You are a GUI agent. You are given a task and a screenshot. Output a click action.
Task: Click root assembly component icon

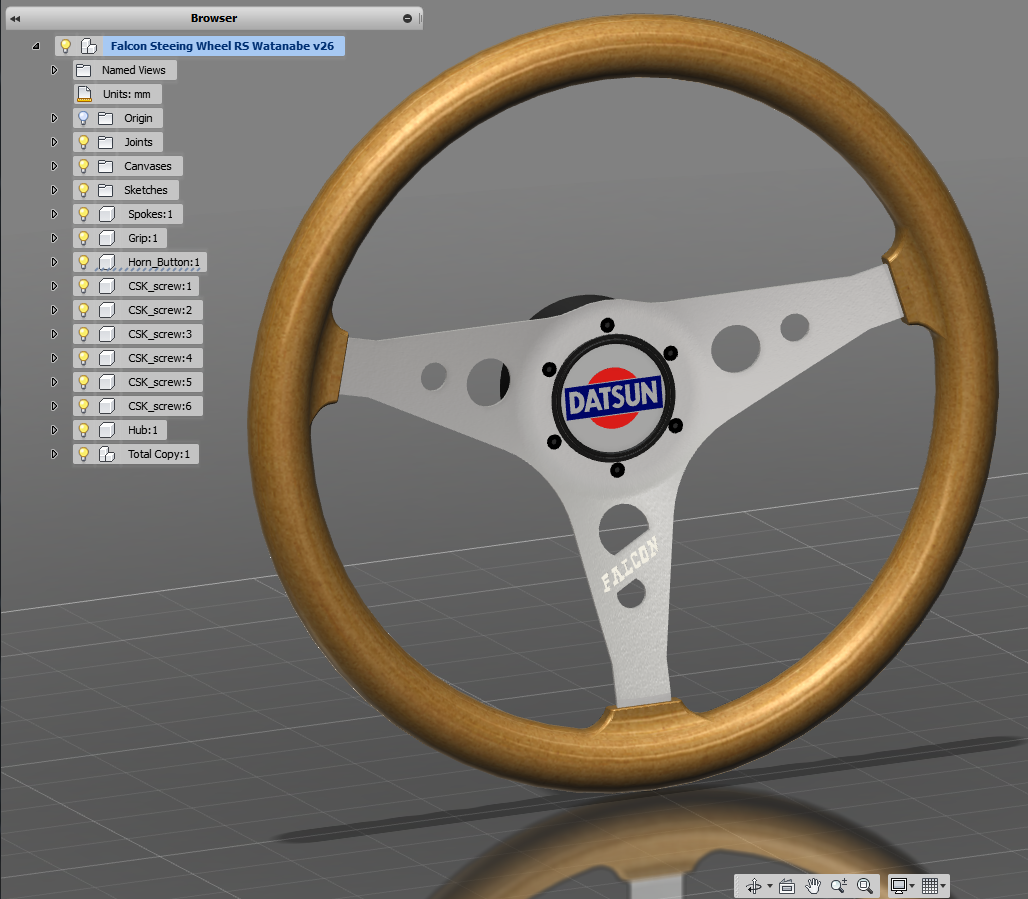89,46
